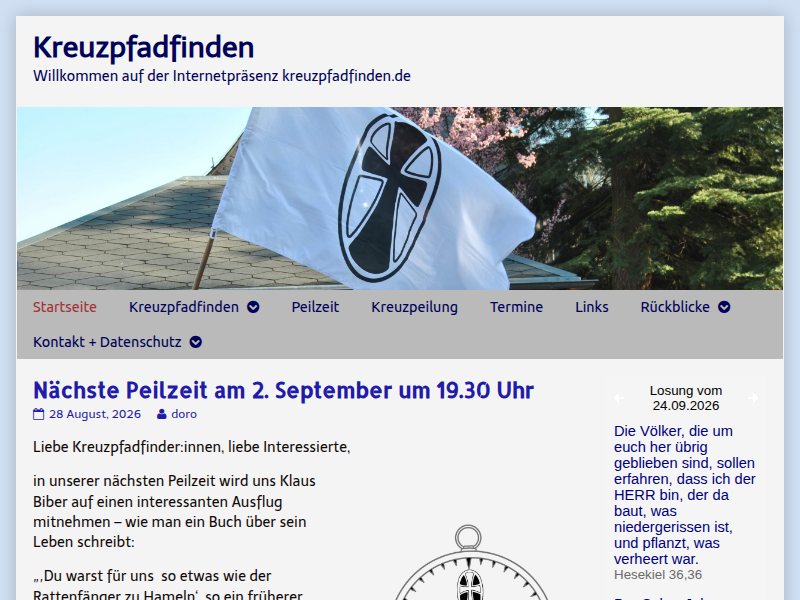Image resolution: width=800 pixels, height=600 pixels.
Task: Click the flag header banner image
Action: coord(400,198)
